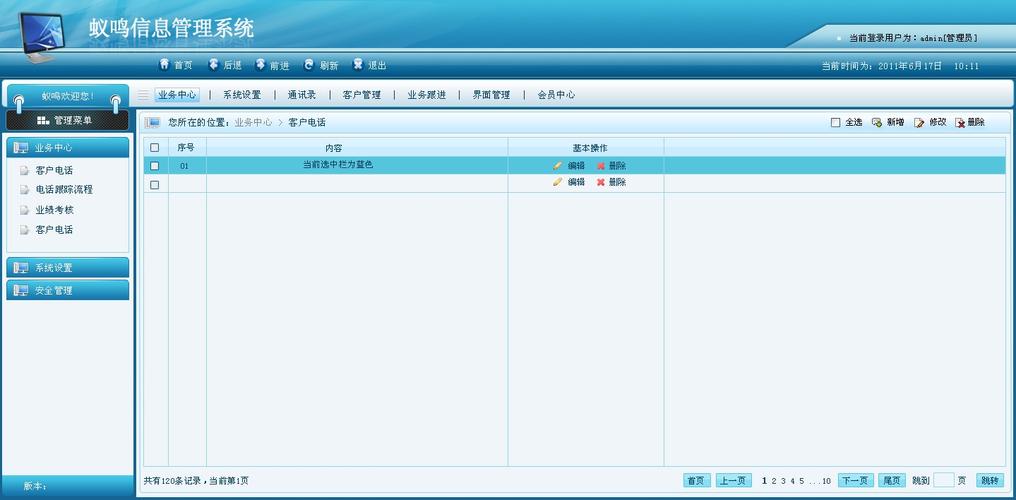Click the 尾页 last page button
Viewport: 1016px width, 500px height.
(x=892, y=481)
